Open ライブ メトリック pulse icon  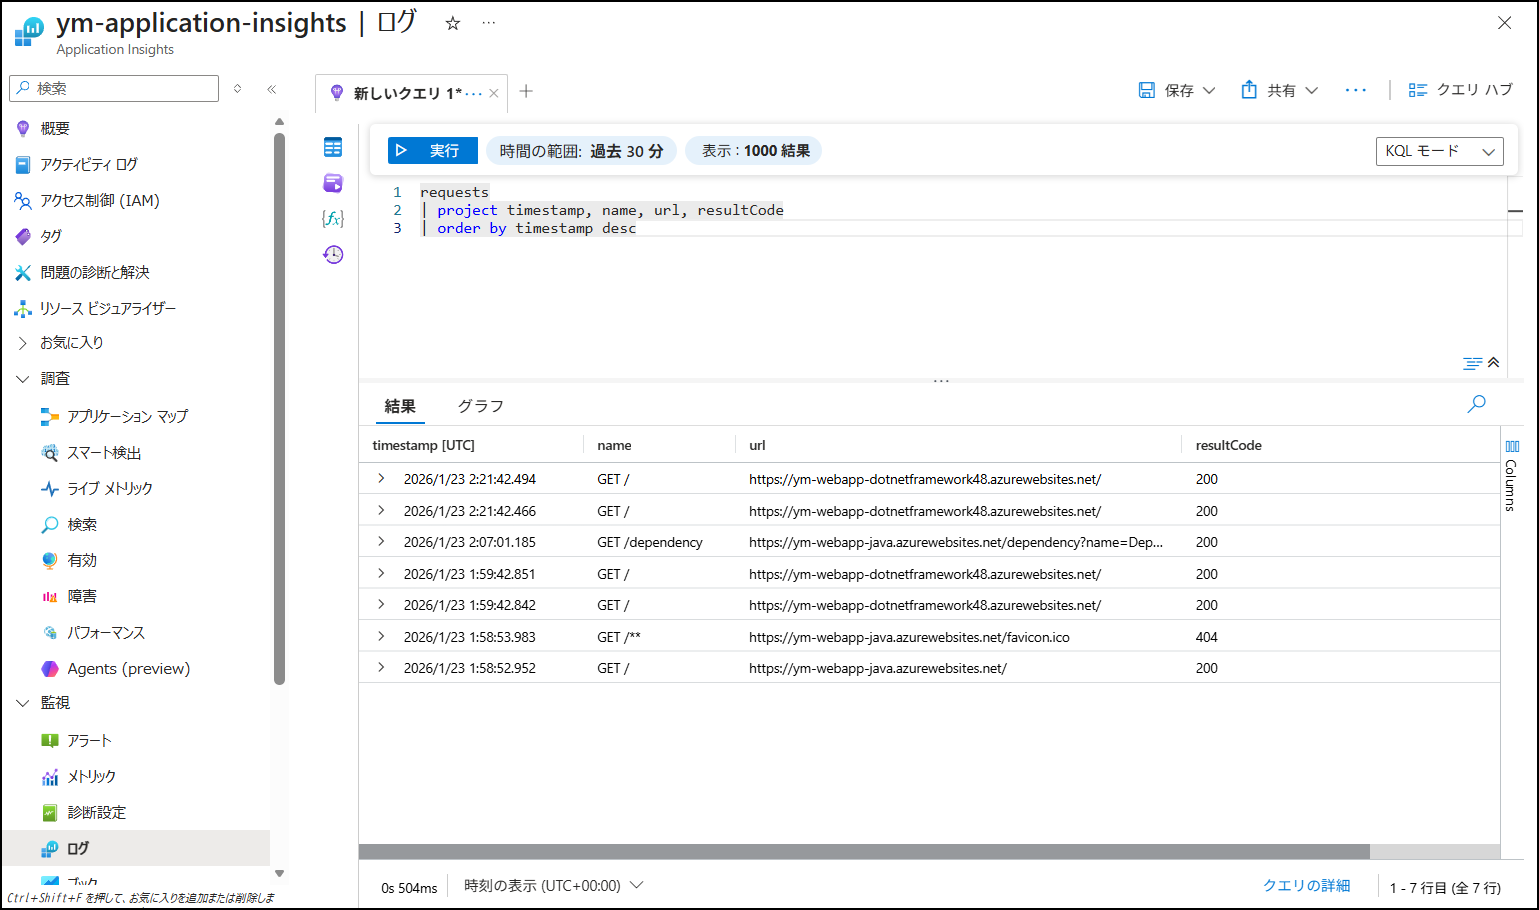pyautogui.click(x=50, y=488)
